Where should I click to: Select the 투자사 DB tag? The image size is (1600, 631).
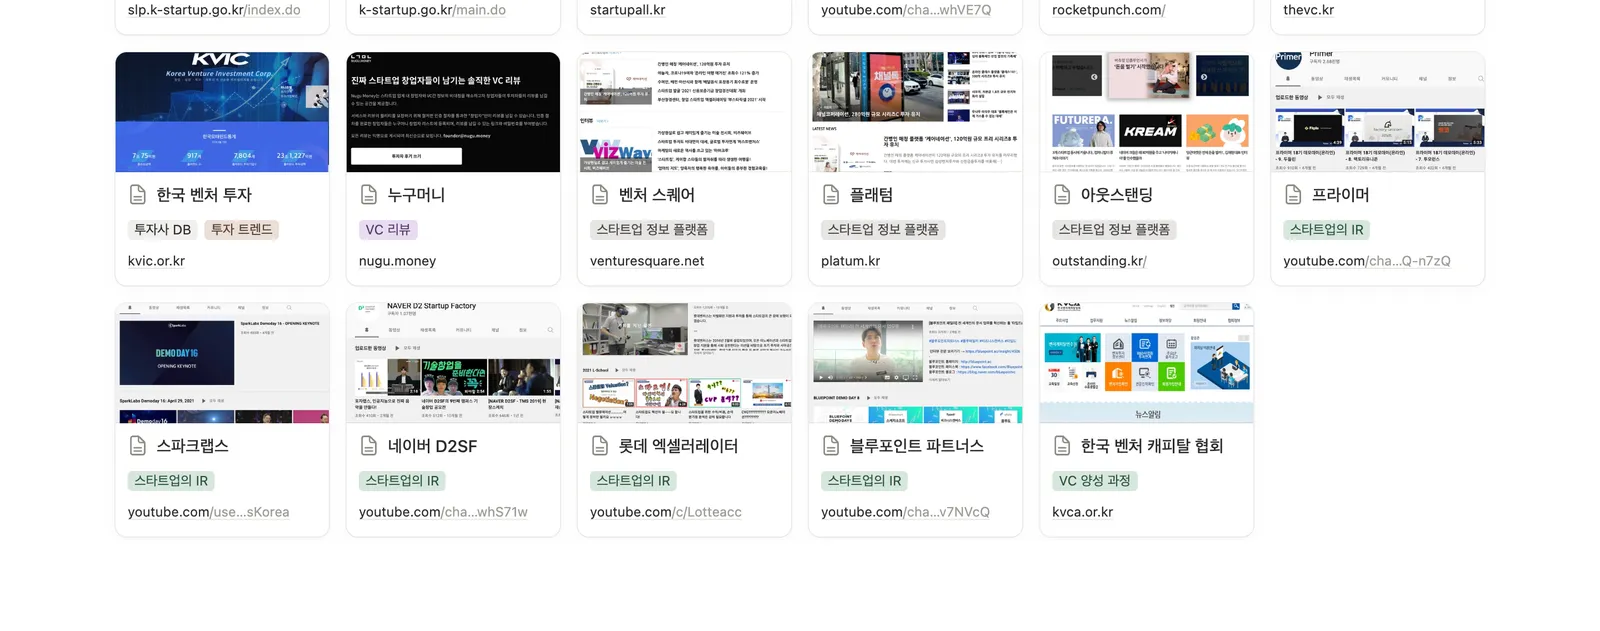pyautogui.click(x=163, y=230)
